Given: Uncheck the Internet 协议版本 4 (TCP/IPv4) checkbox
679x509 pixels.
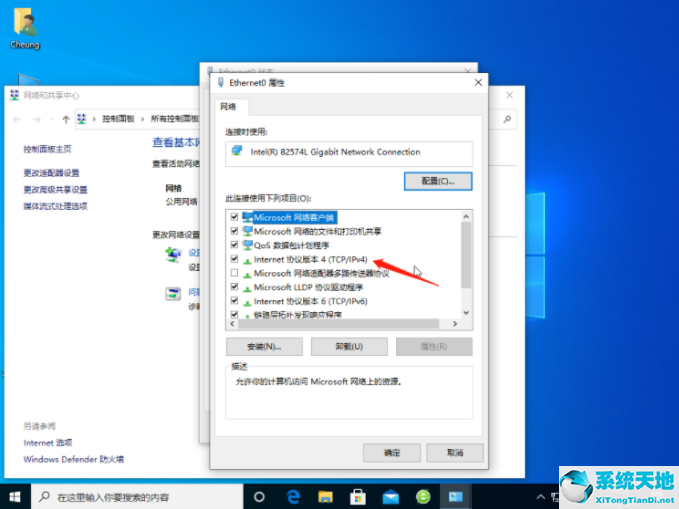Looking at the screenshot, I should pos(234,258).
